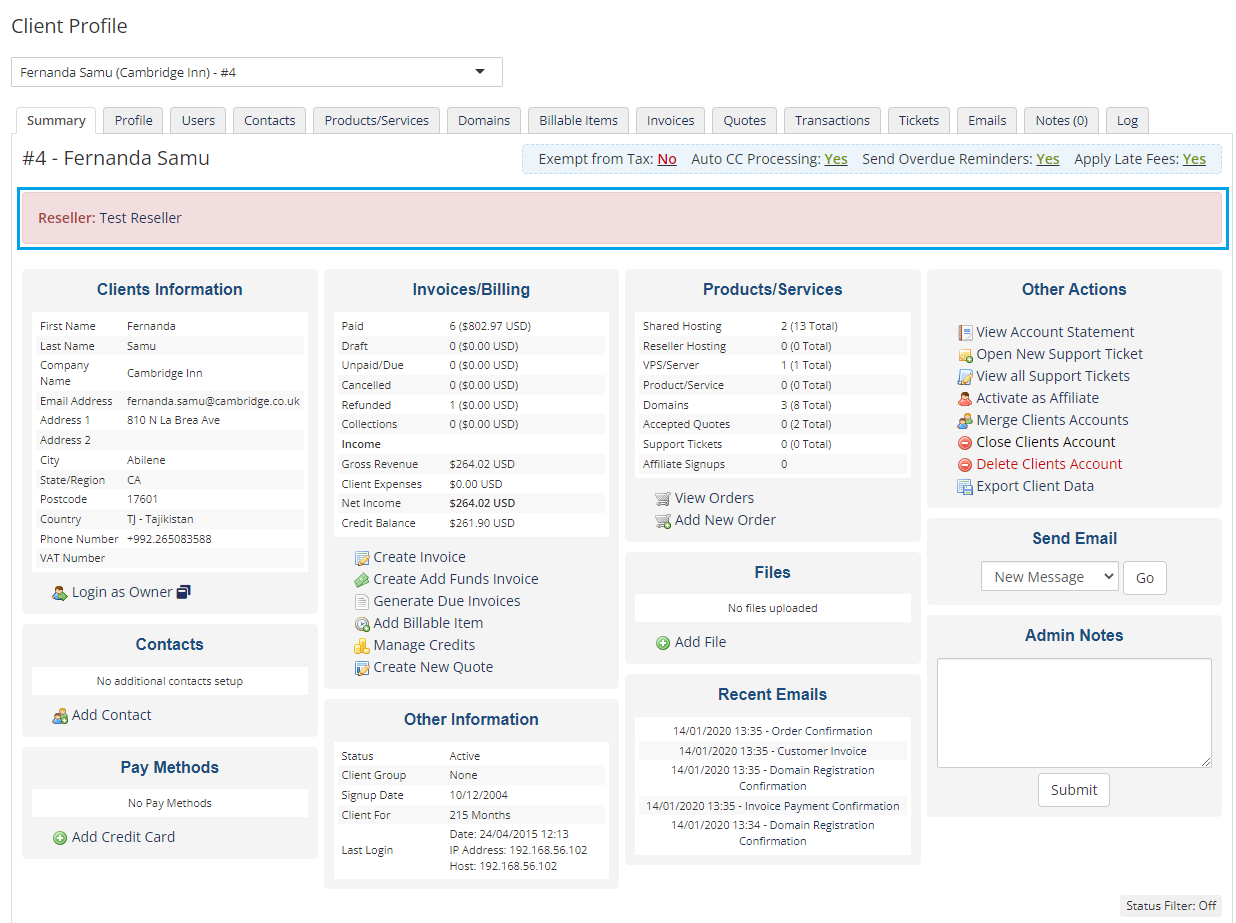Image resolution: width=1236 pixels, height=923 pixels.
Task: Click the Status Filter: Off button
Action: pos(1171,906)
